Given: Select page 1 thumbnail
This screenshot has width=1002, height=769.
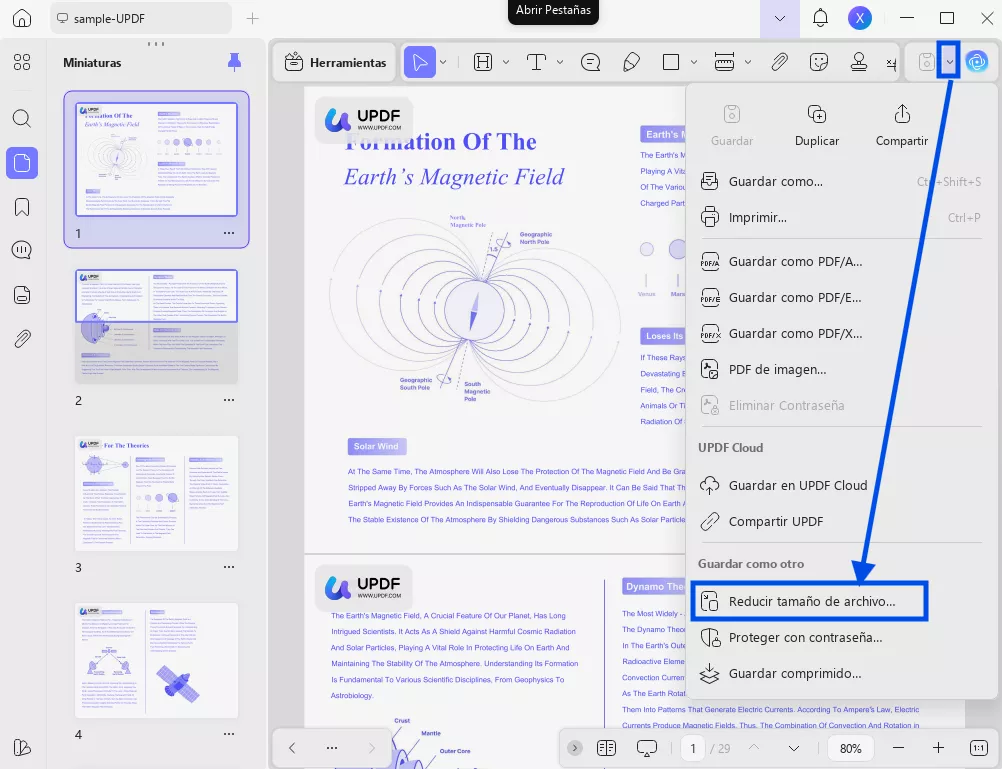Looking at the screenshot, I should [157, 159].
